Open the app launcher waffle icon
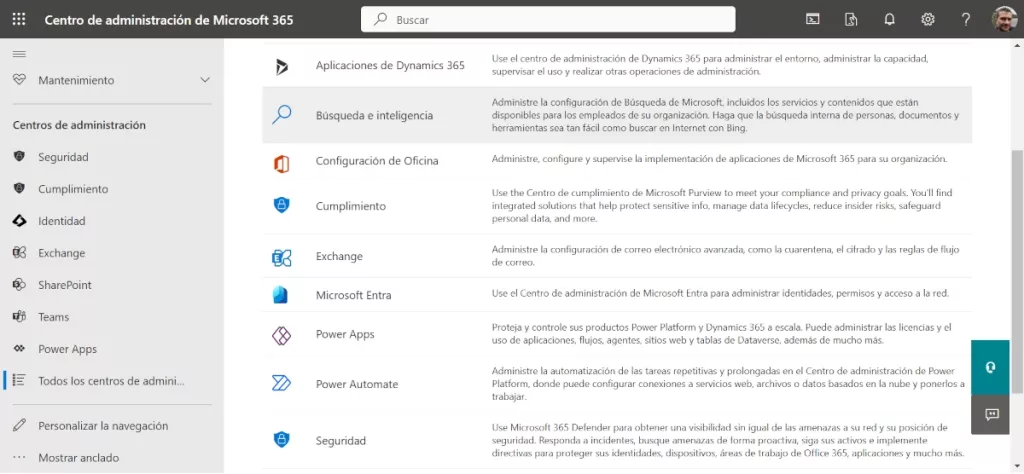The height and width of the screenshot is (474, 1024). tap(19, 19)
